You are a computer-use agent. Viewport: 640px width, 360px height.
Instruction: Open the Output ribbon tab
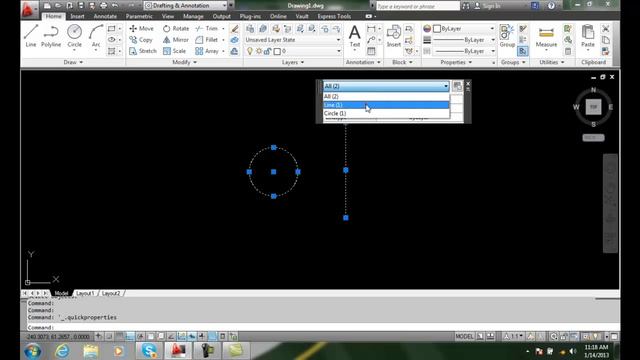pyautogui.click(x=222, y=16)
